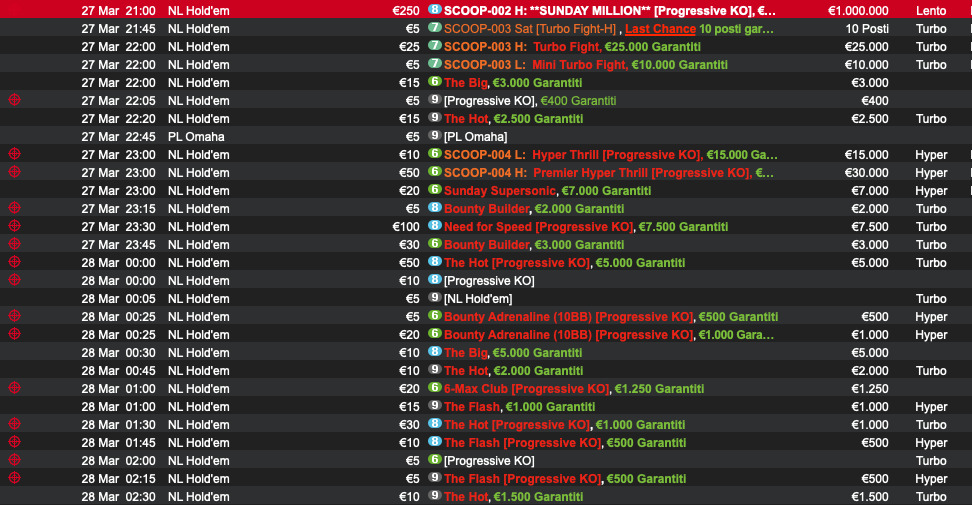This screenshot has width=972, height=505.
Task: Open the underlined Last Chance link
Action: [660, 29]
